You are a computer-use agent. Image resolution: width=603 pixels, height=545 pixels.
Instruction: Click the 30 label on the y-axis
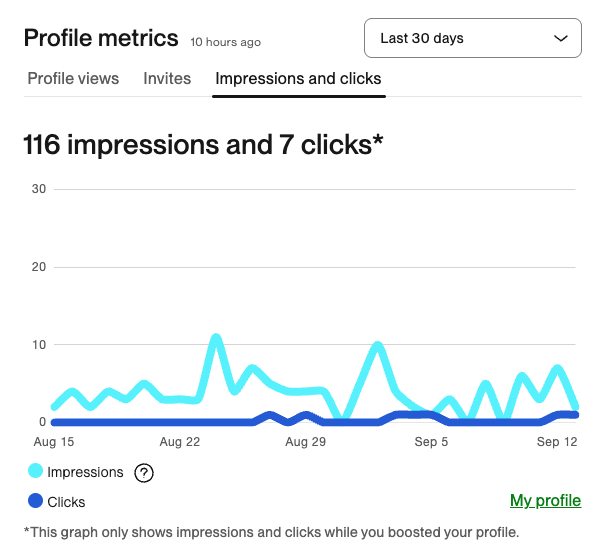tap(39, 189)
